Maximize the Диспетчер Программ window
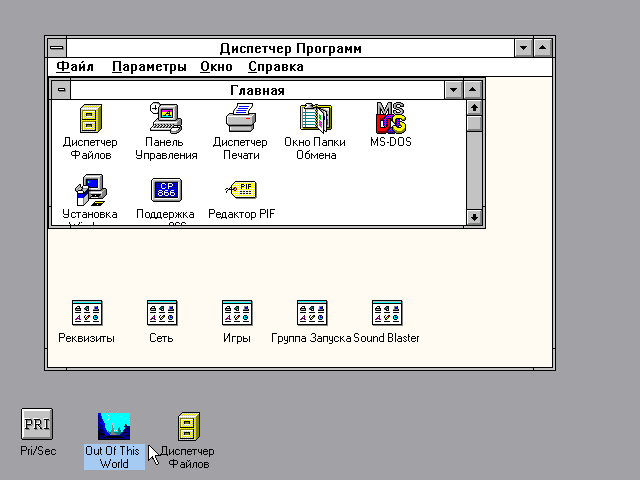This screenshot has height=480, width=640. 542,48
